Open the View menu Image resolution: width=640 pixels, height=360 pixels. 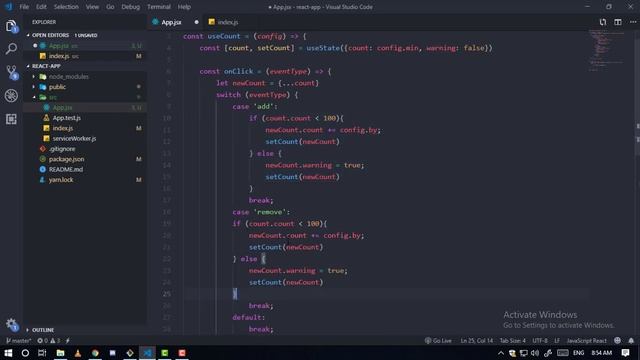(92, 7)
